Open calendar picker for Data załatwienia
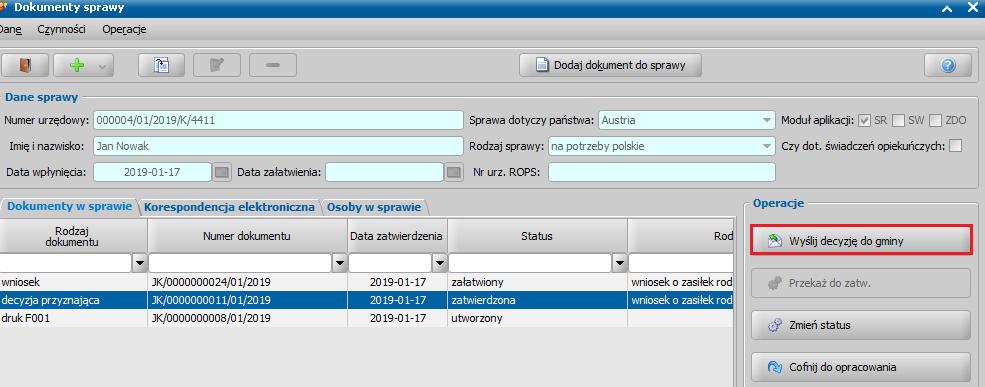 tap(454, 172)
